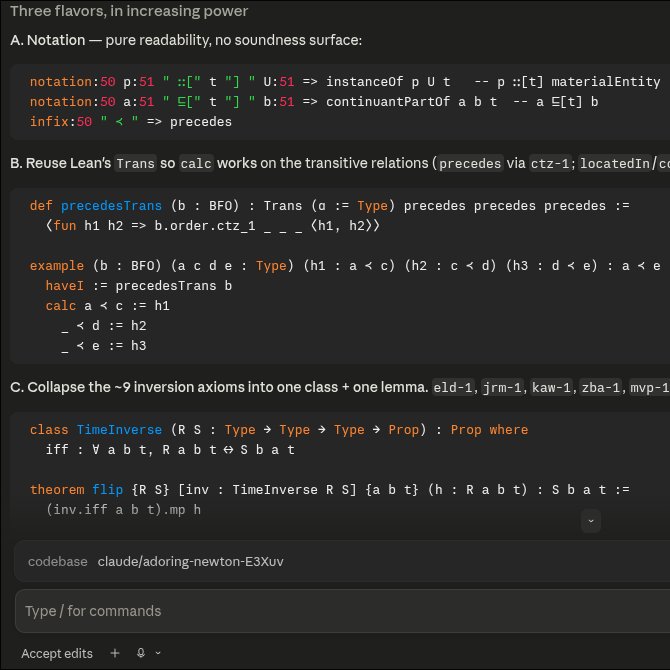Click the inline code "zba-1"
Screen dimensions: 670x670
(x=600, y=388)
